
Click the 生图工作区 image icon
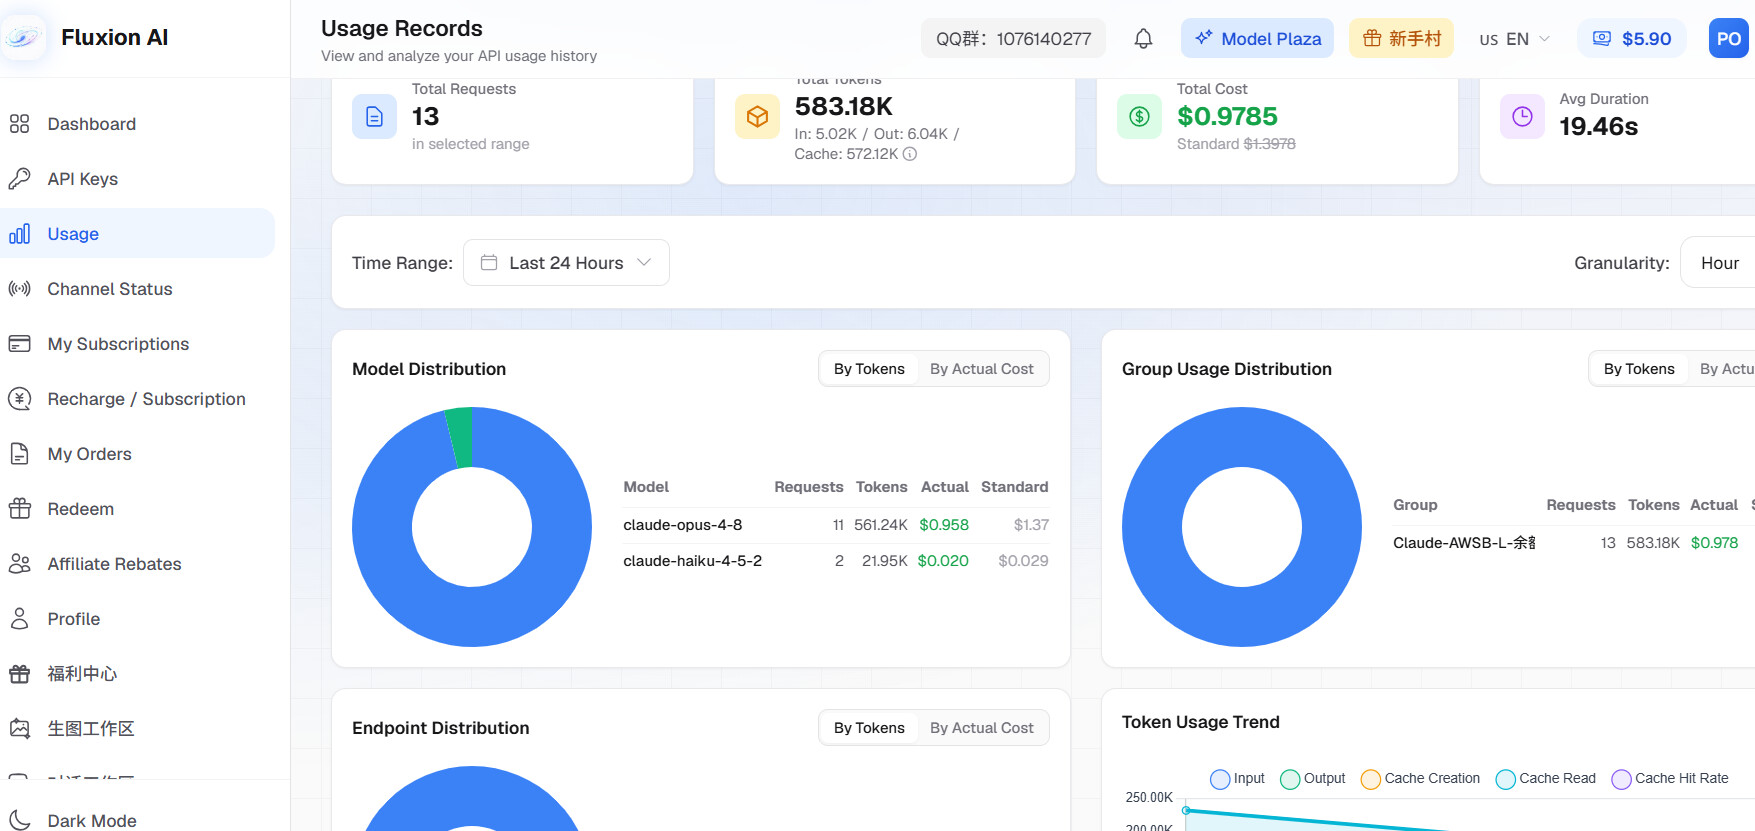[19, 729]
